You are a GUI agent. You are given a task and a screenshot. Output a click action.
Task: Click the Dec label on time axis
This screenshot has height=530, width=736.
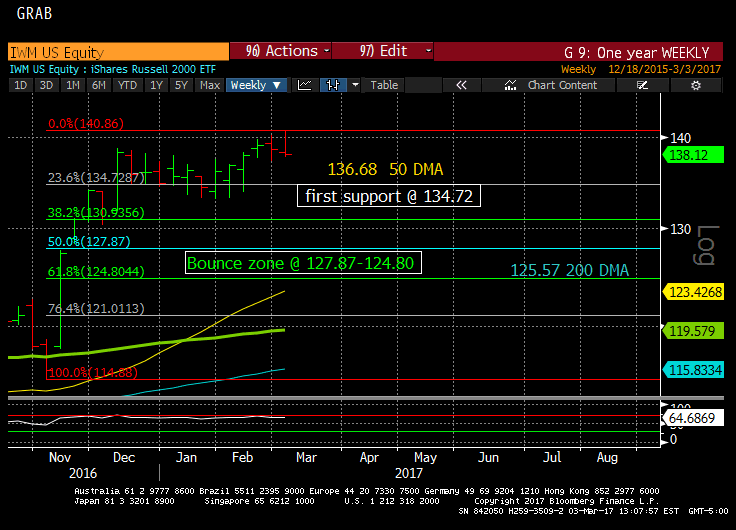[124, 457]
